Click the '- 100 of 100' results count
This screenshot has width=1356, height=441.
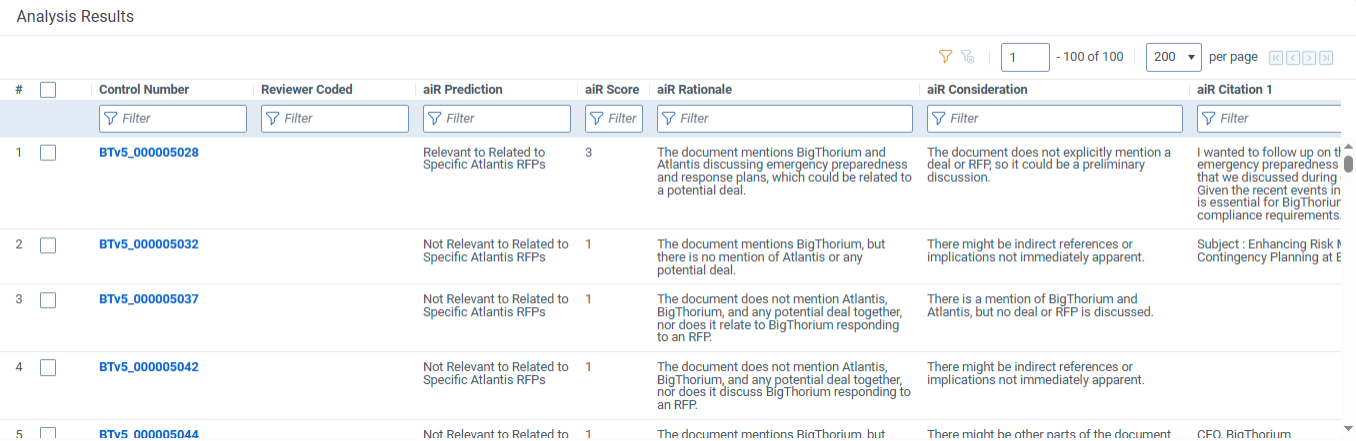pos(1090,57)
